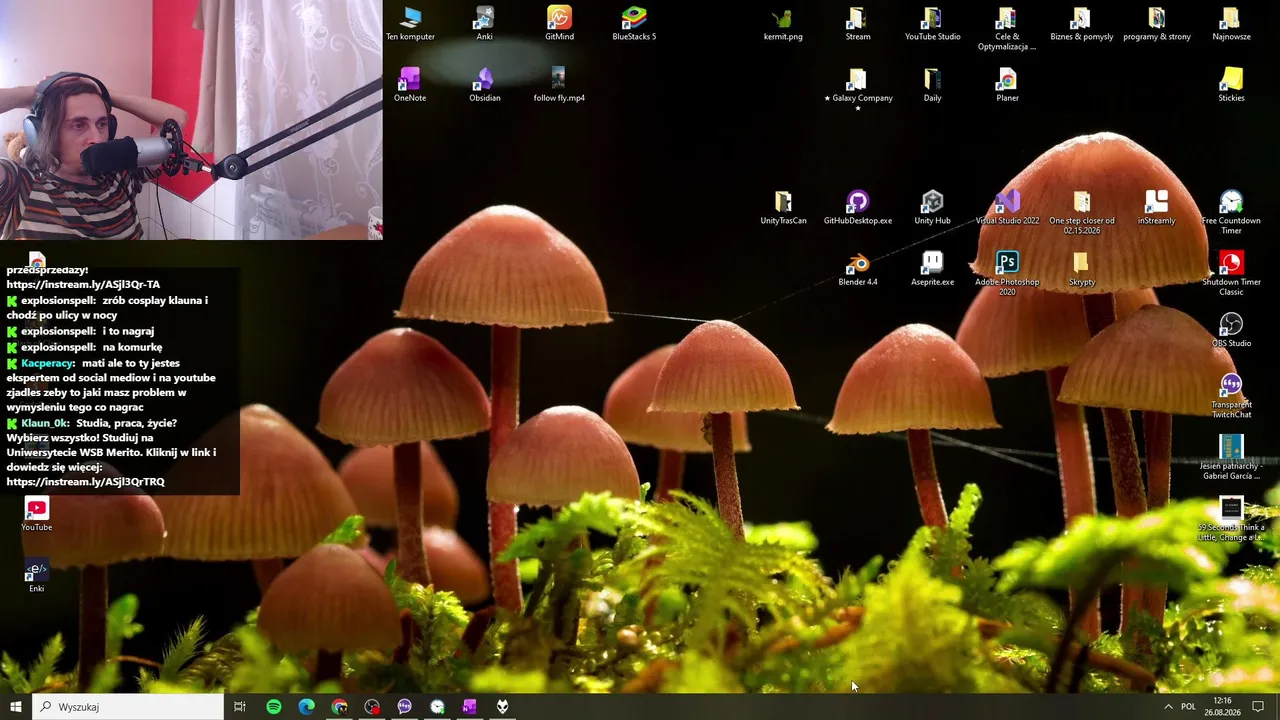Screen dimensions: 1280x720
Task: Select the Obsidian desktop shortcut
Action: click(x=484, y=85)
